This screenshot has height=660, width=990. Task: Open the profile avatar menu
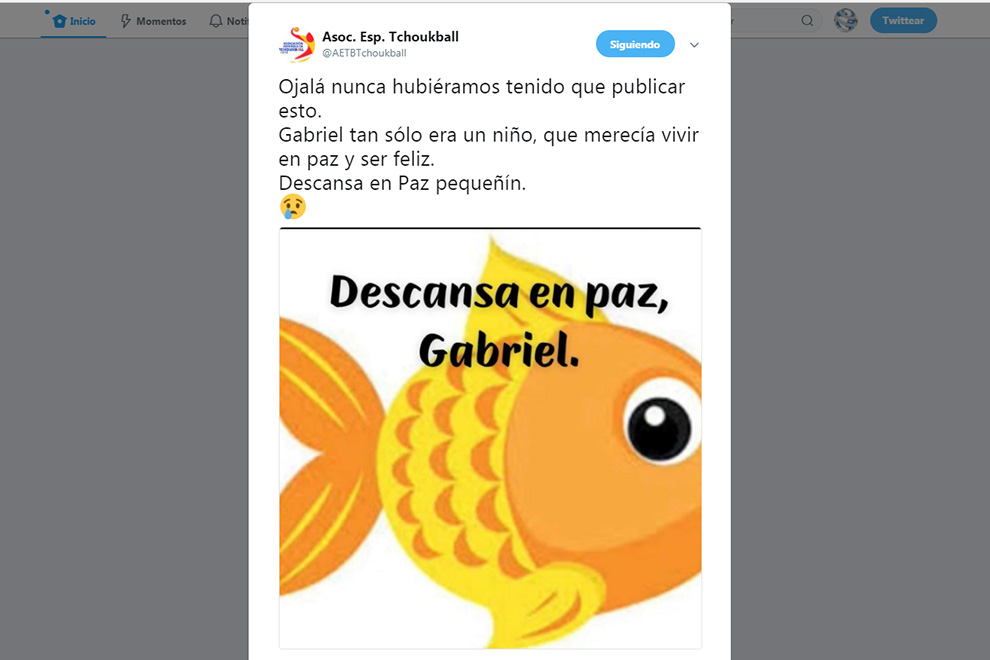click(x=845, y=20)
